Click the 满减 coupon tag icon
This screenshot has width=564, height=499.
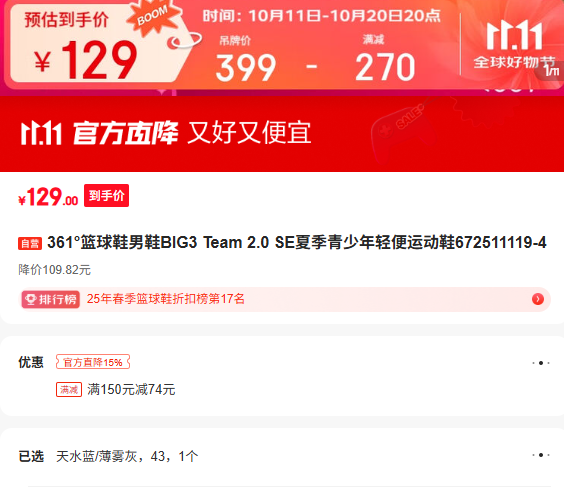(69, 389)
